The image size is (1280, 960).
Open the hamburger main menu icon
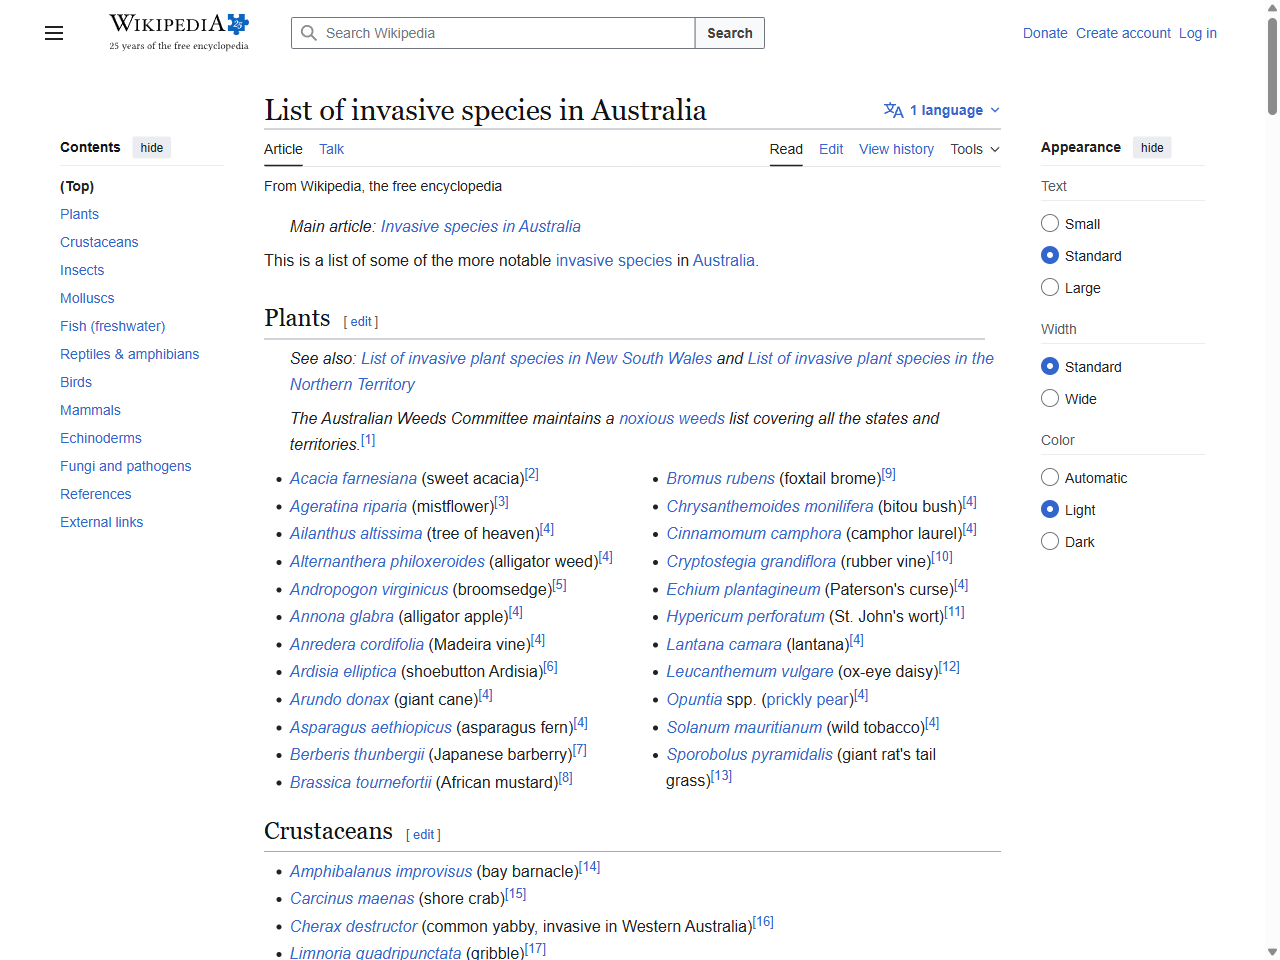tap(54, 33)
